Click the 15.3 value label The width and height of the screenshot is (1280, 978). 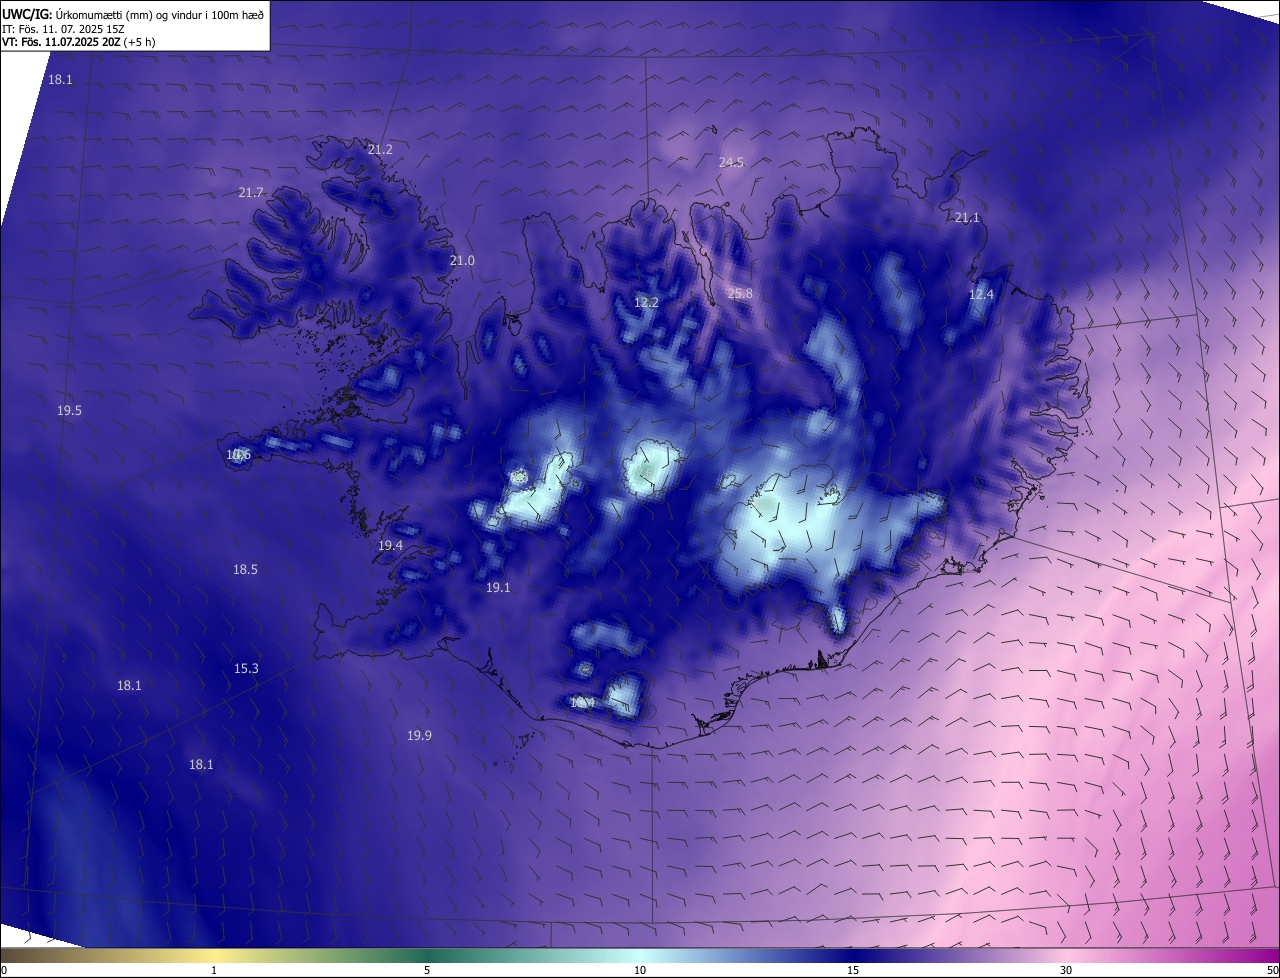click(x=246, y=668)
